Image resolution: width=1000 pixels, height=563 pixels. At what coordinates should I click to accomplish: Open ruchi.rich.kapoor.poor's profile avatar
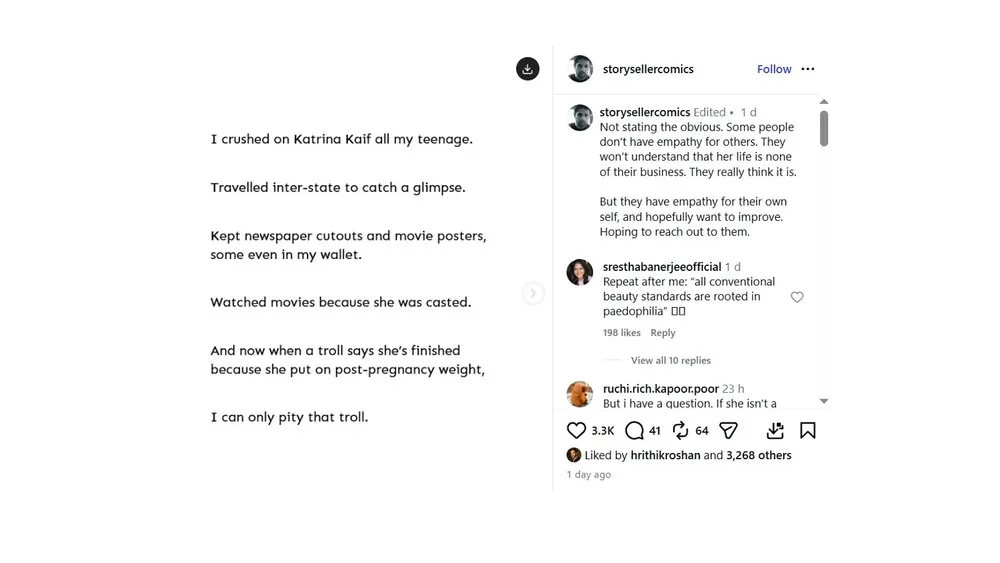(x=579, y=394)
